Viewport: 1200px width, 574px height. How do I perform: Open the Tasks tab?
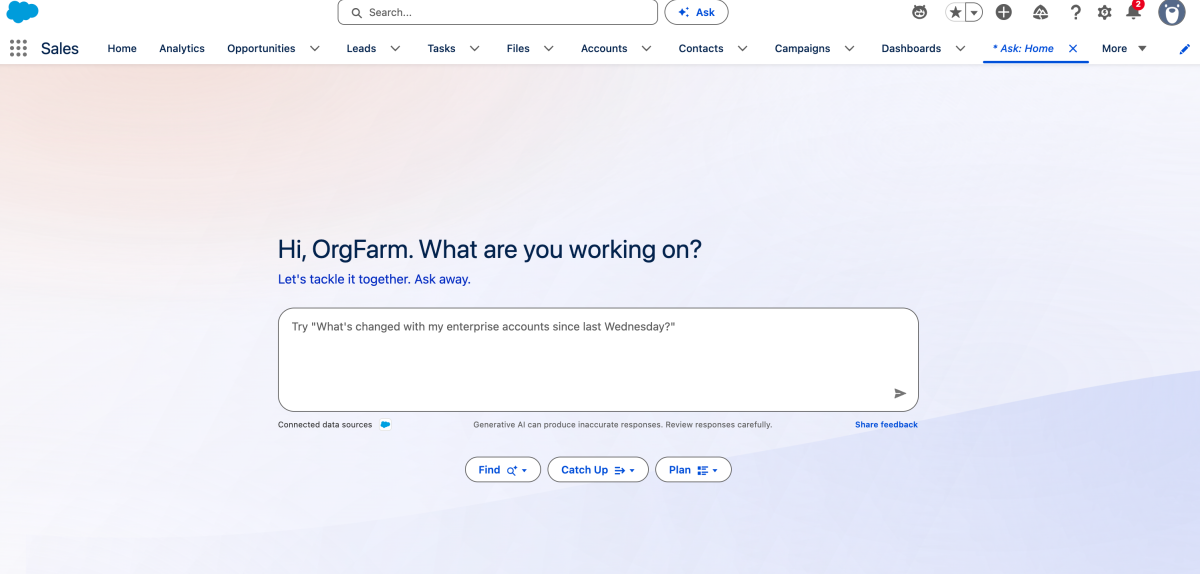(441, 48)
